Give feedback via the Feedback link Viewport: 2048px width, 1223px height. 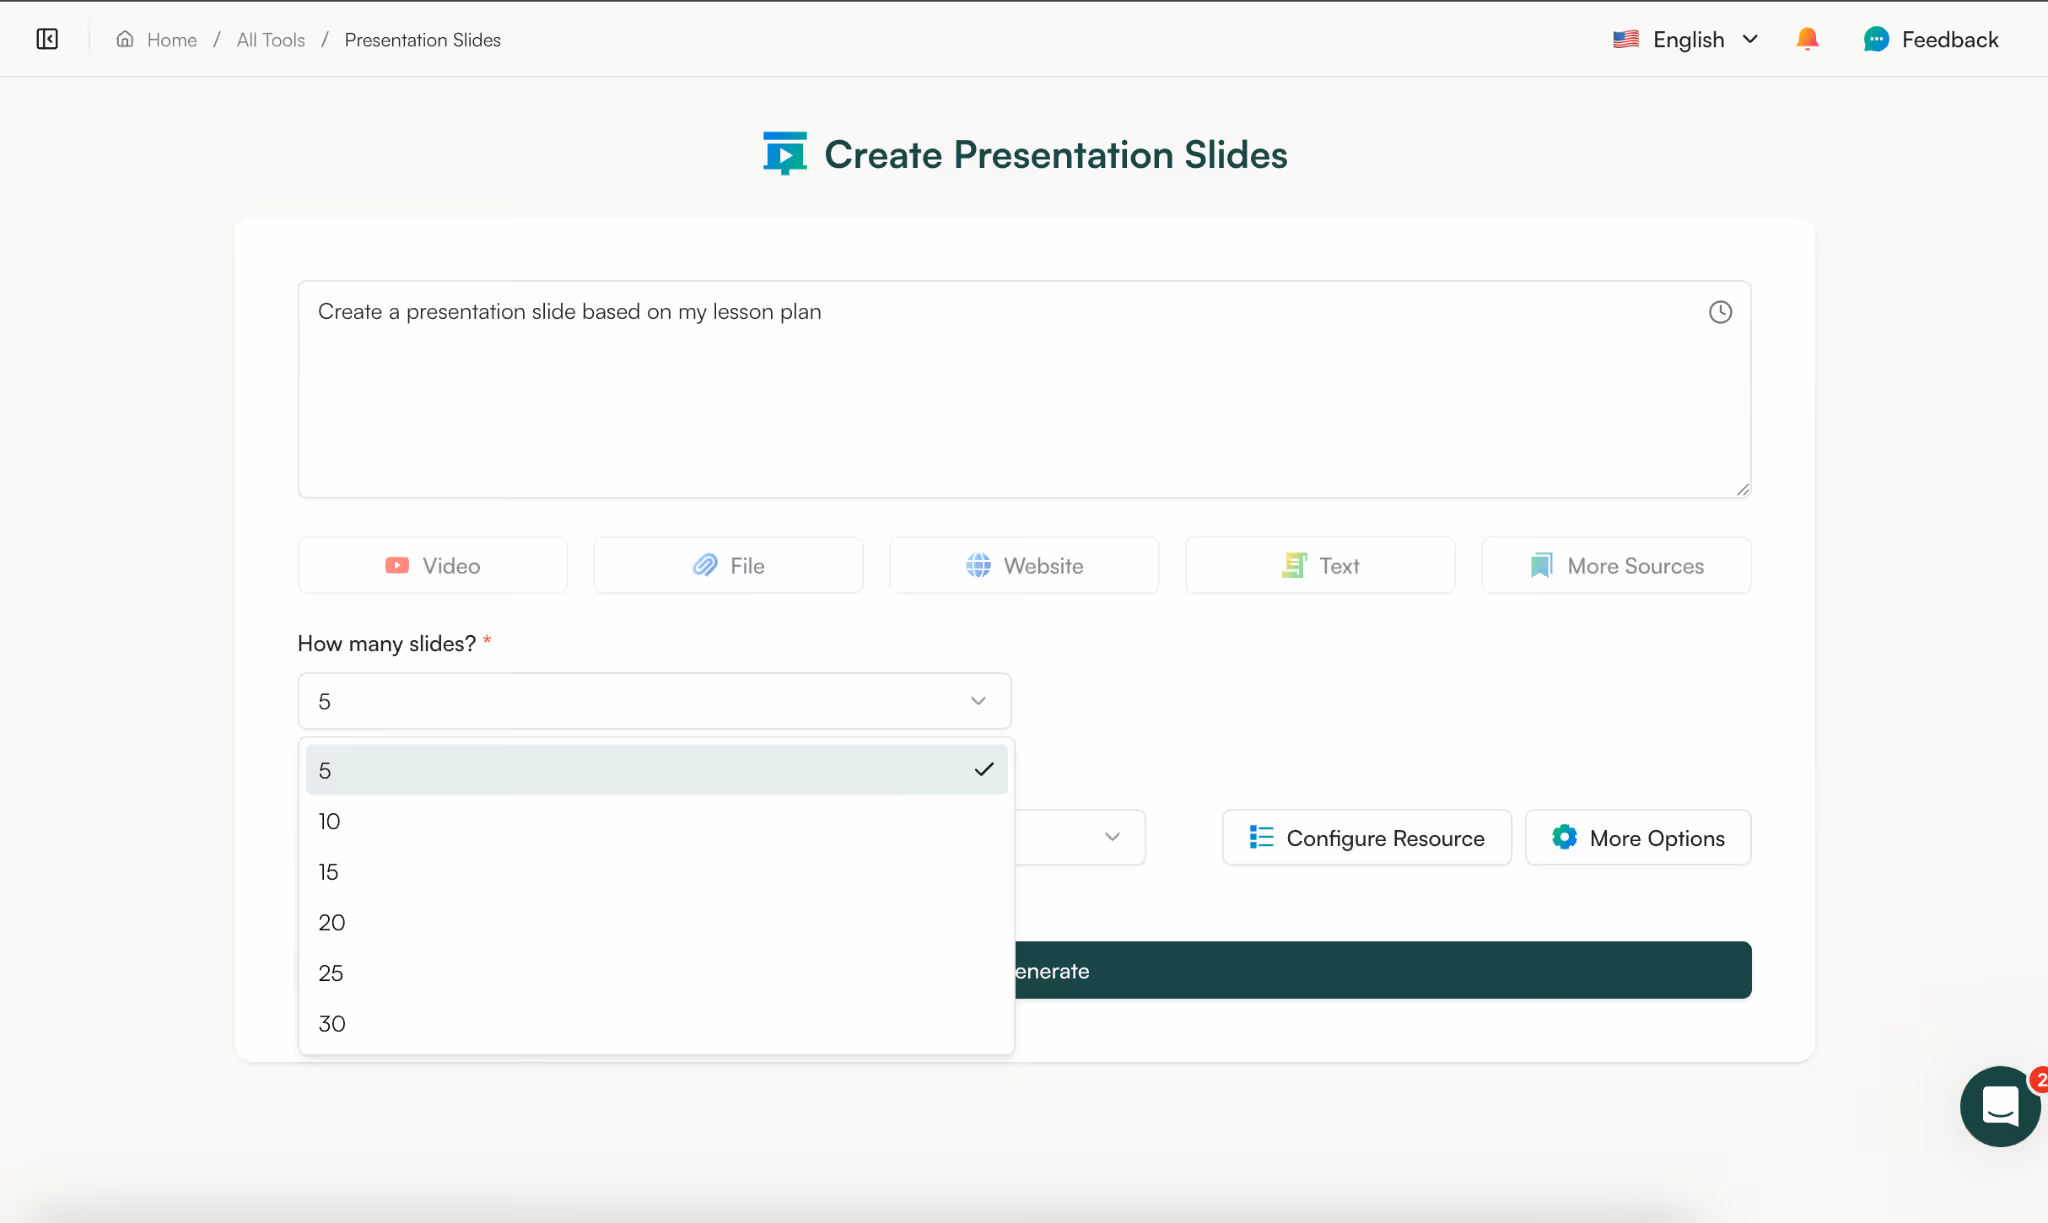point(1930,39)
